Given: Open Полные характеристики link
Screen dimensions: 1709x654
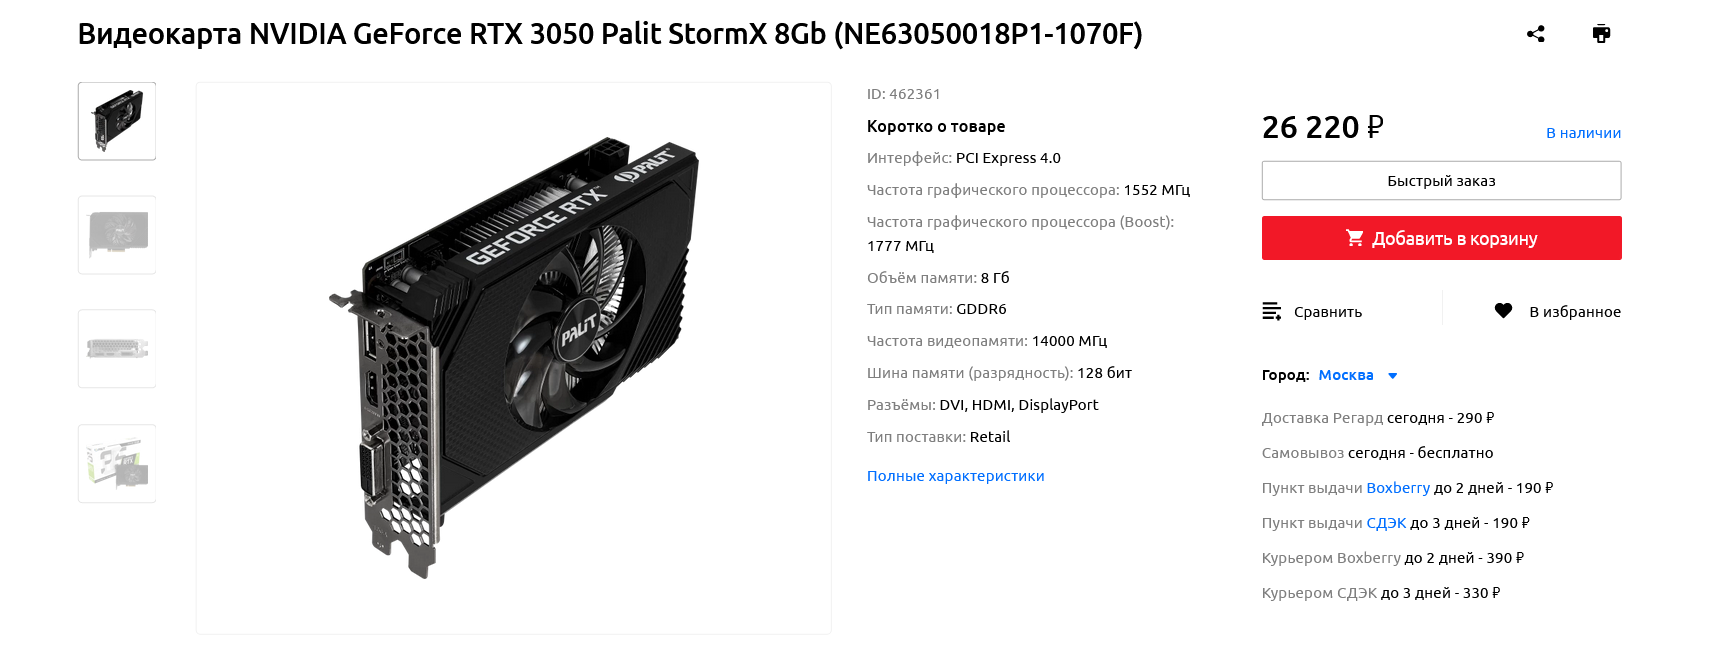Looking at the screenshot, I should (x=955, y=476).
